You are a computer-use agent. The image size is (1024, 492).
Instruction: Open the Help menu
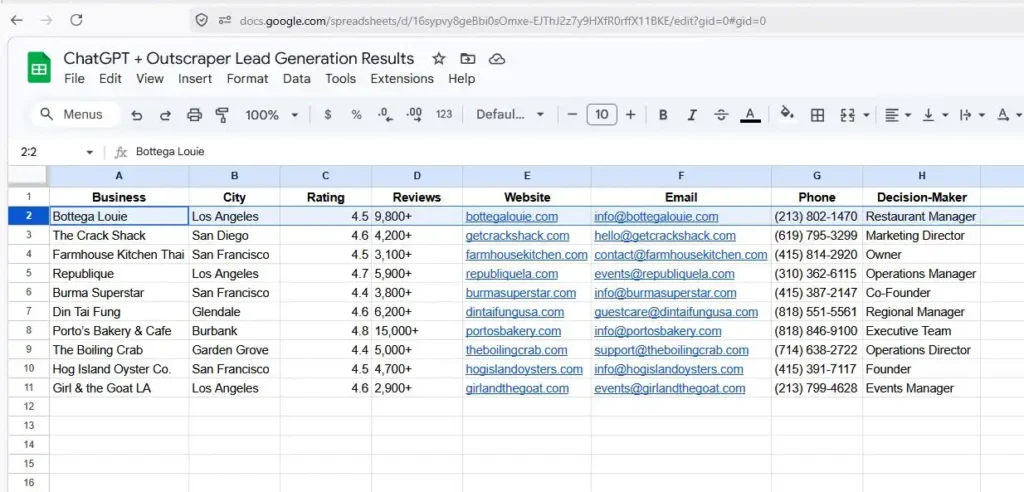coord(461,79)
